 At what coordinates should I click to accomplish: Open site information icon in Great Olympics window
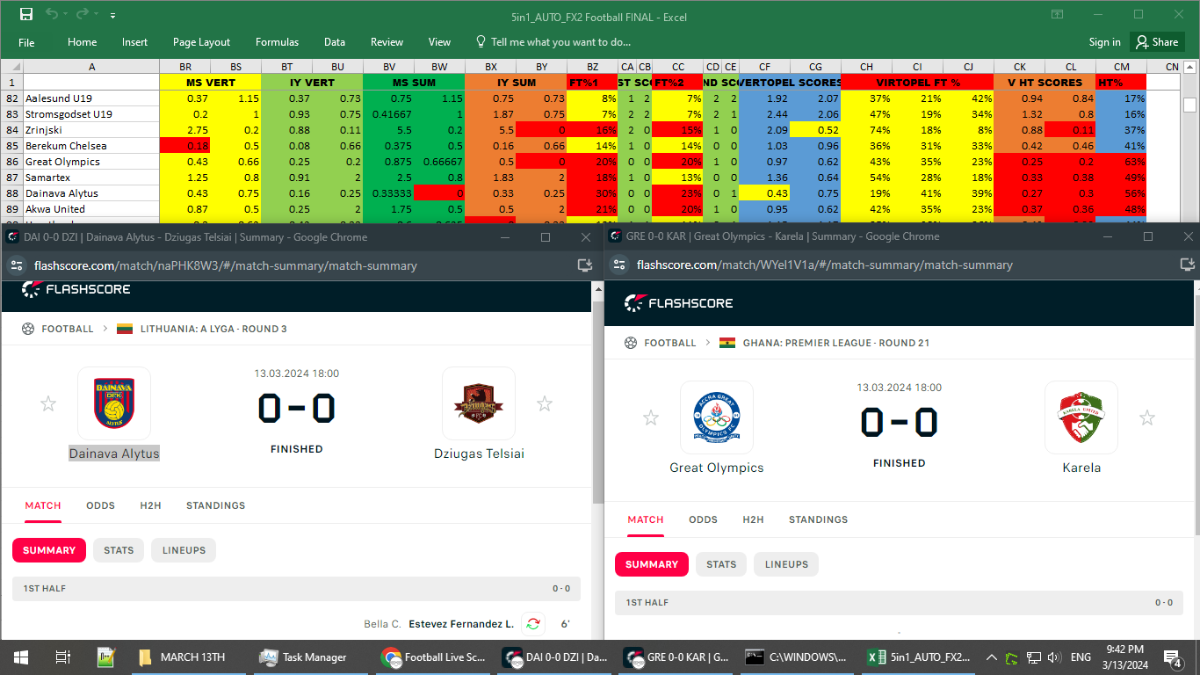tap(619, 265)
